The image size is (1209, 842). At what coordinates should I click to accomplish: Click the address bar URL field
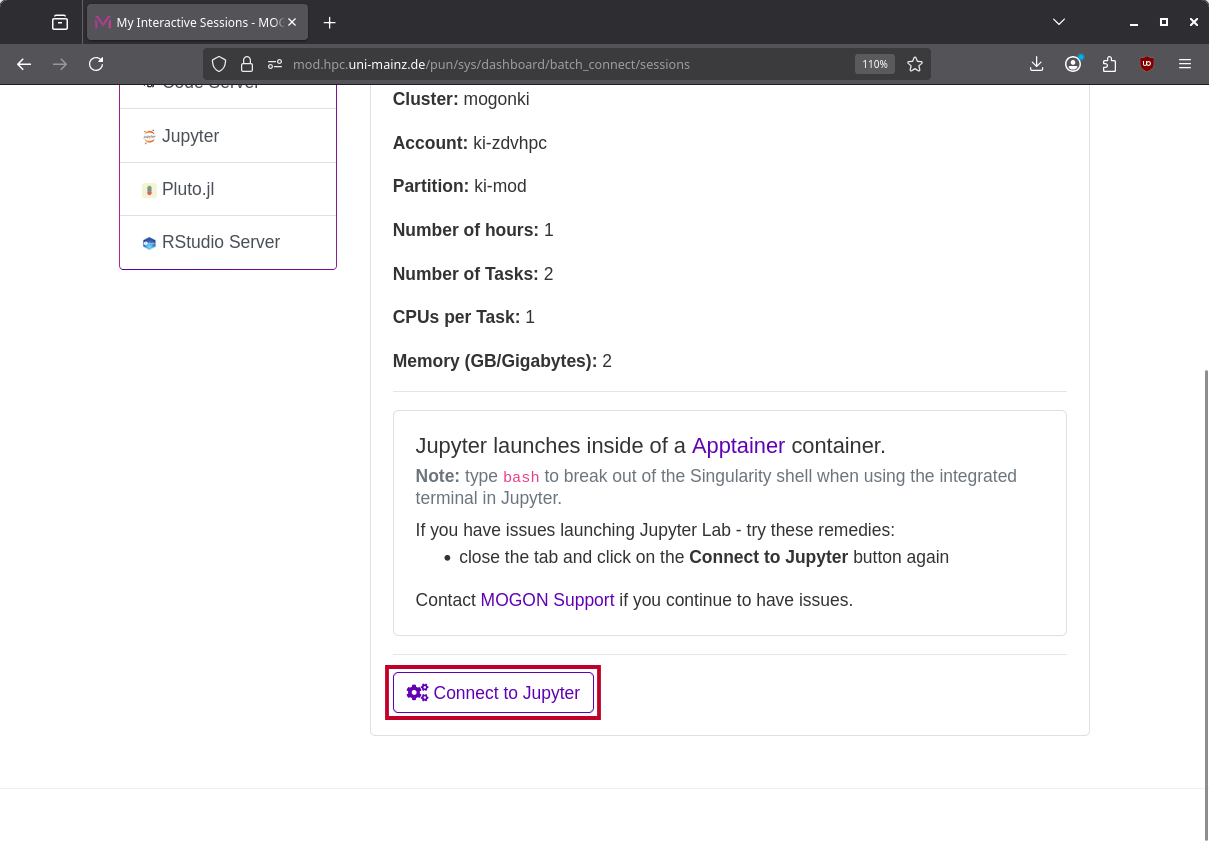(x=567, y=64)
